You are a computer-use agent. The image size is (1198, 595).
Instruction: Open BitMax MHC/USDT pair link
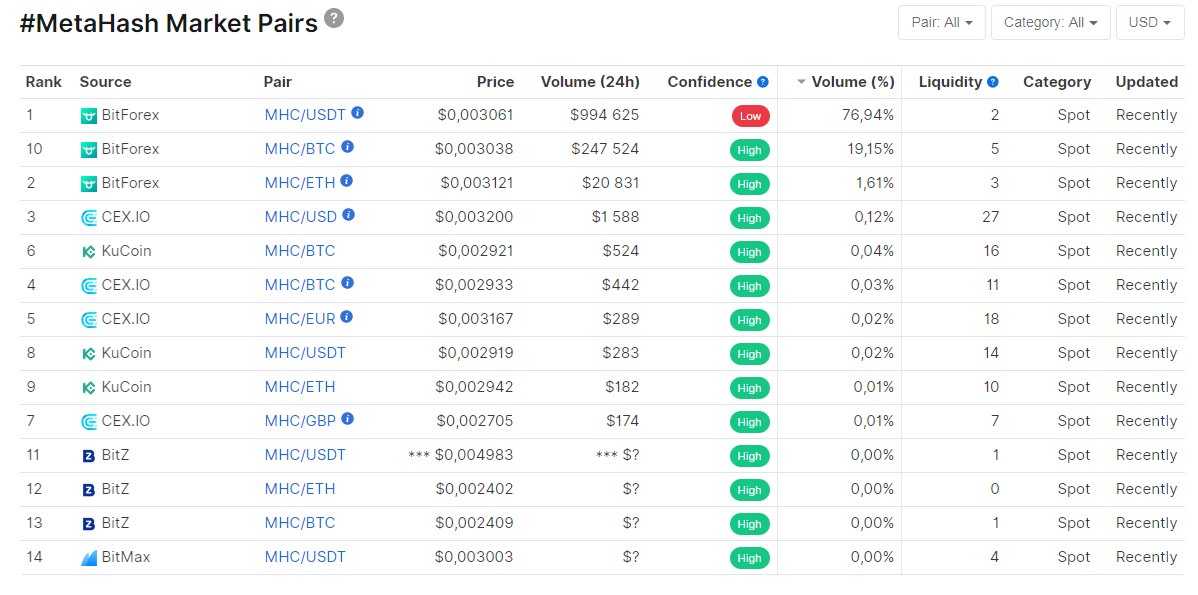305,556
